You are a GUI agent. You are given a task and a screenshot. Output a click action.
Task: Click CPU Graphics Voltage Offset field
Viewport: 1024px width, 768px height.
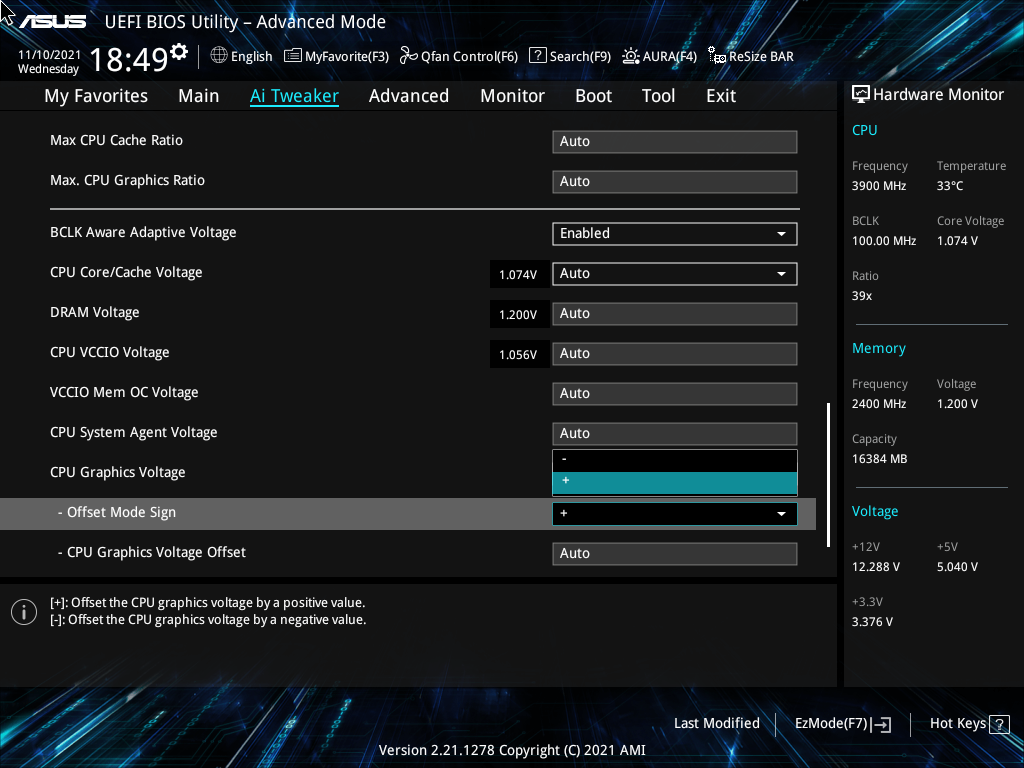(x=675, y=554)
